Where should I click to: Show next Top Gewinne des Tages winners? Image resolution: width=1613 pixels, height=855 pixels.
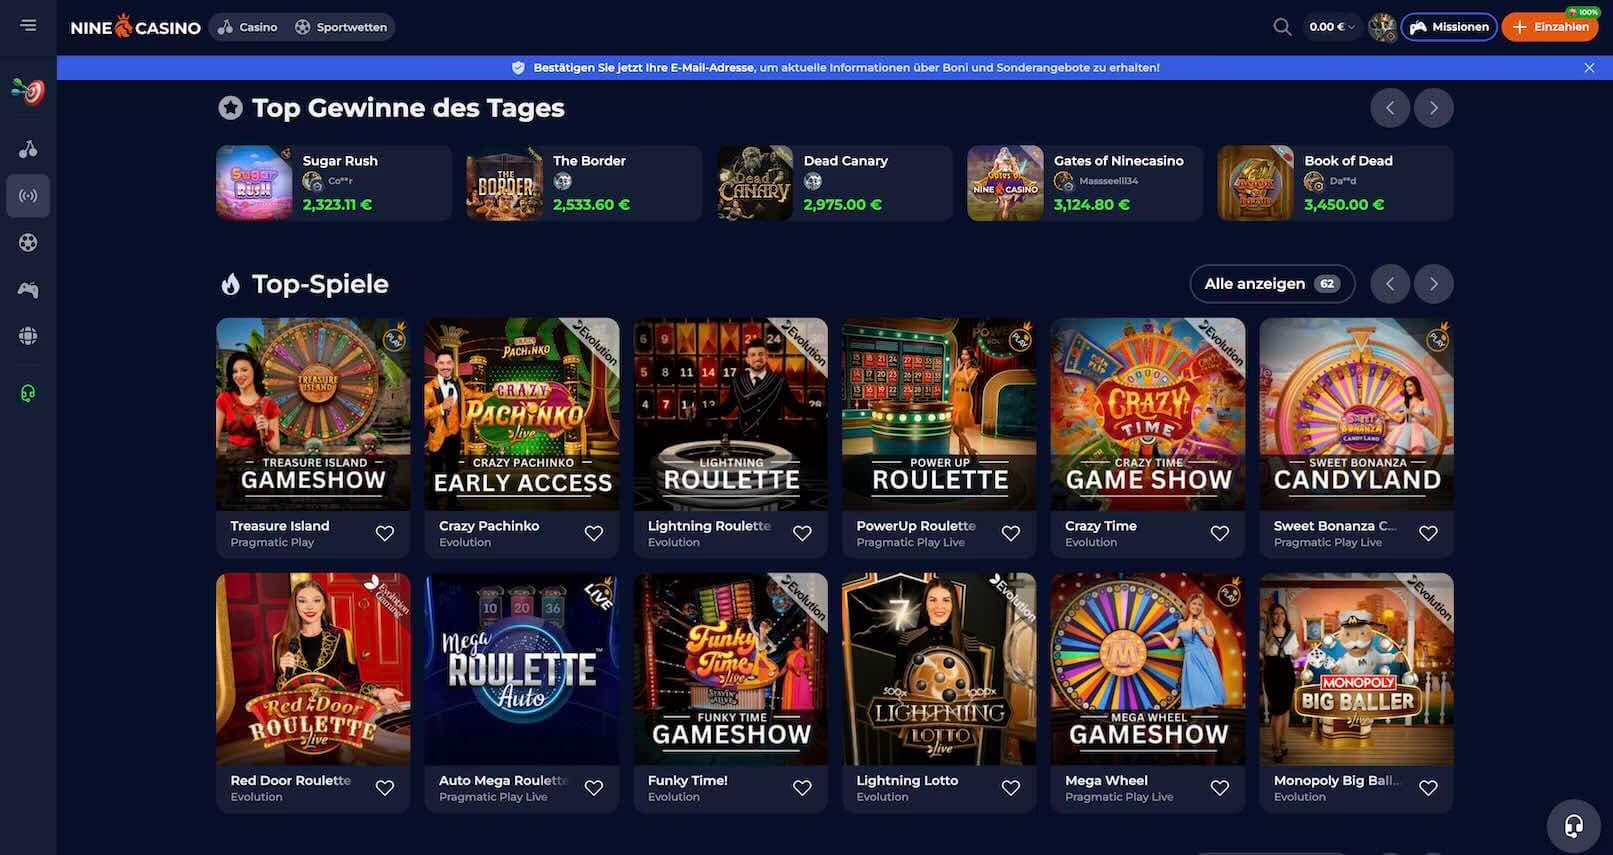coord(1434,108)
